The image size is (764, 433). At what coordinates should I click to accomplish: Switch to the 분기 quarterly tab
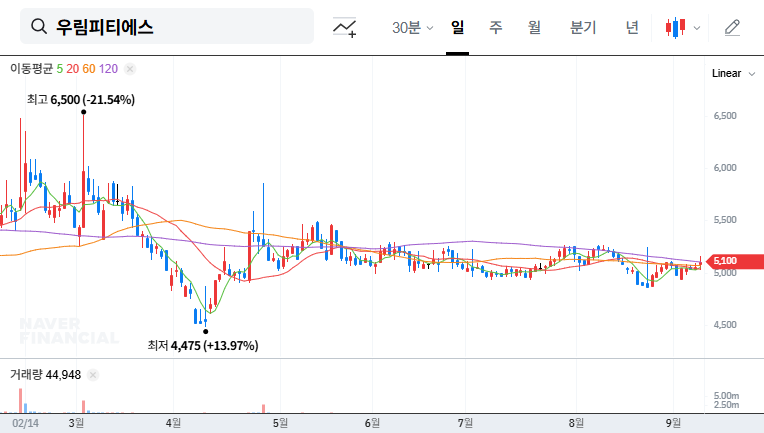coord(583,27)
